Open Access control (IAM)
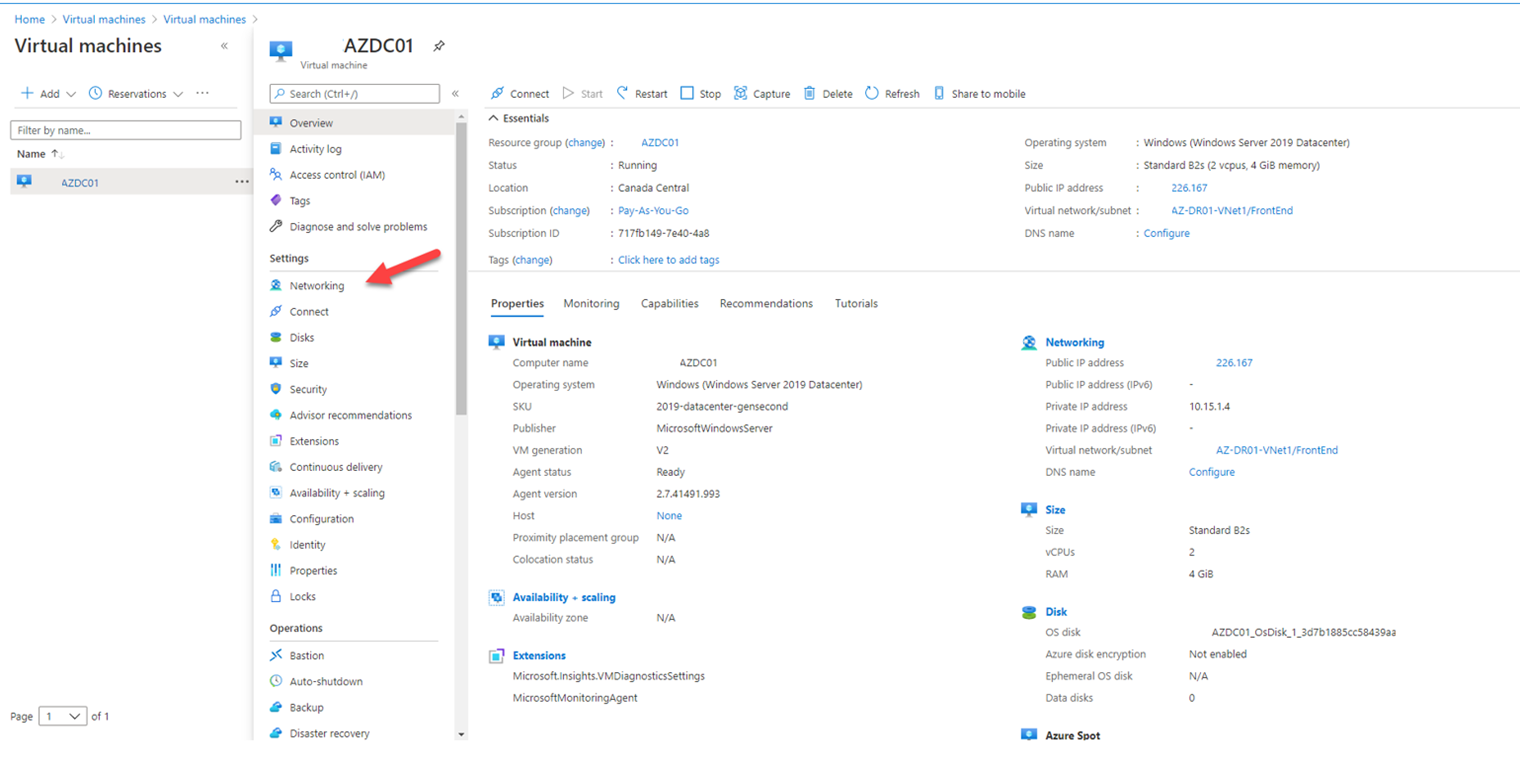The height and width of the screenshot is (764, 1520). coord(336,175)
